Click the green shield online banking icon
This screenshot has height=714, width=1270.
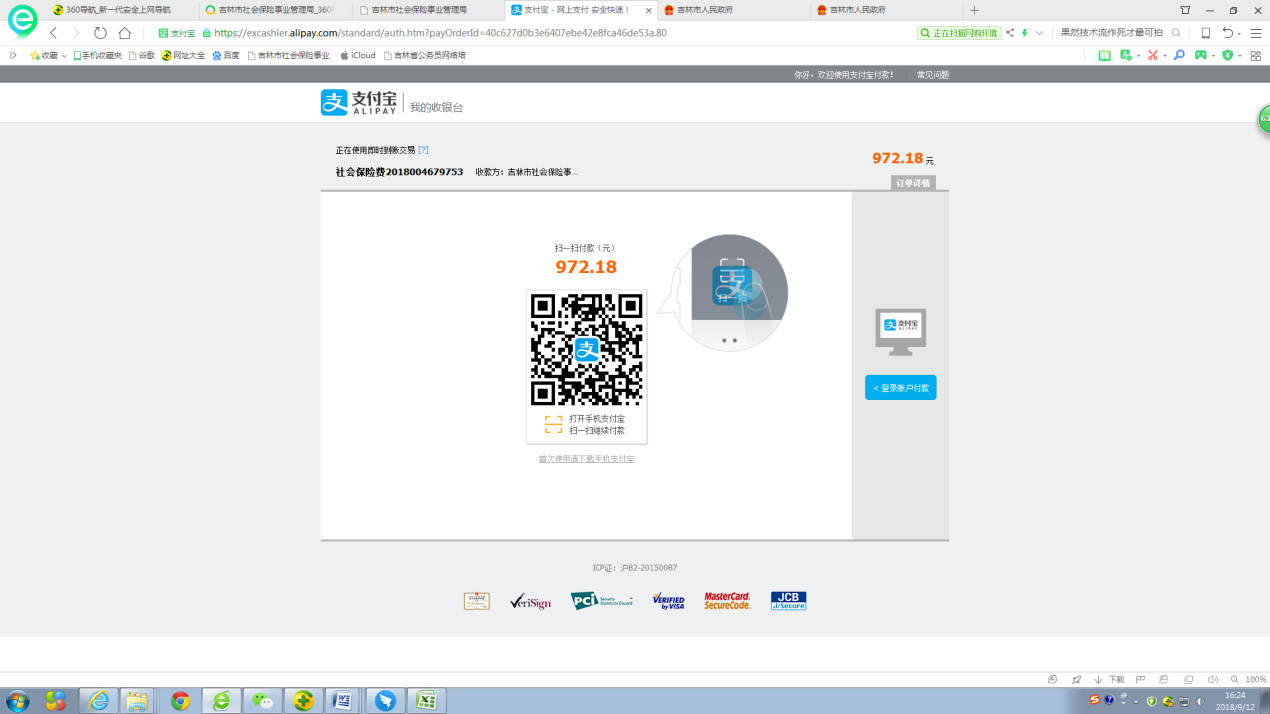pyautogui.click(x=1227, y=55)
